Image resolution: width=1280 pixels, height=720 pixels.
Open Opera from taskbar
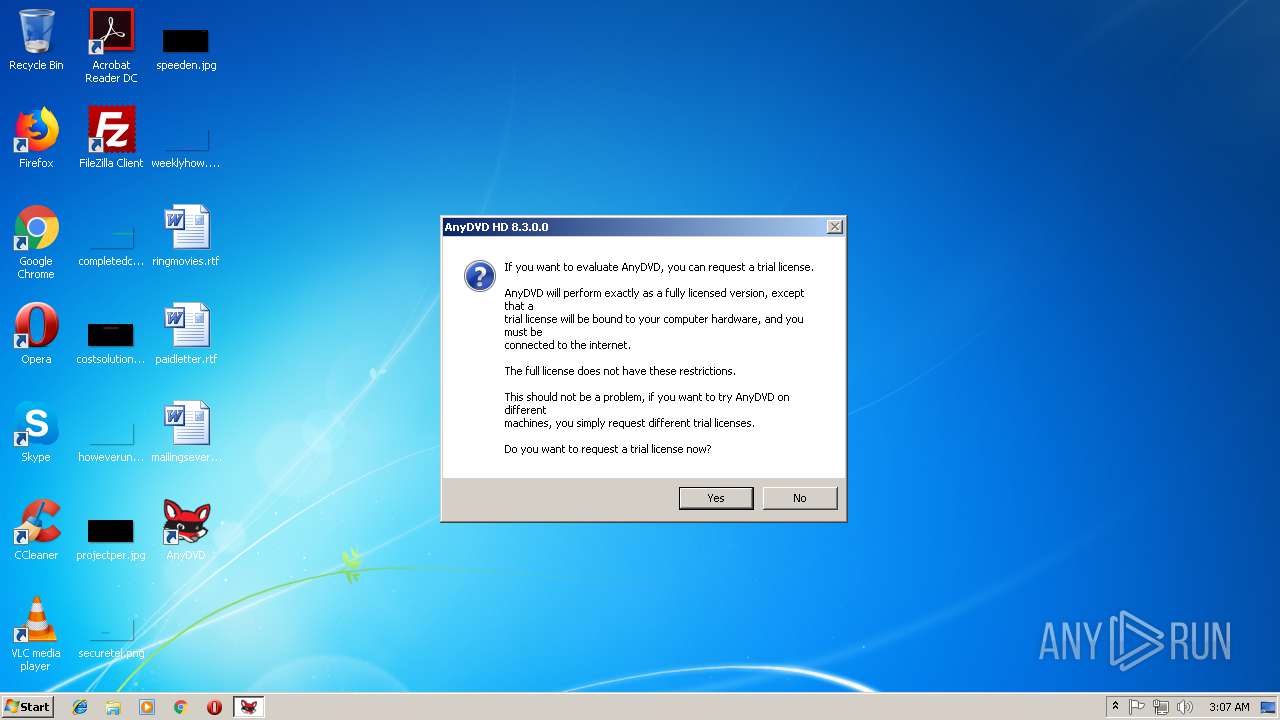tap(214, 707)
